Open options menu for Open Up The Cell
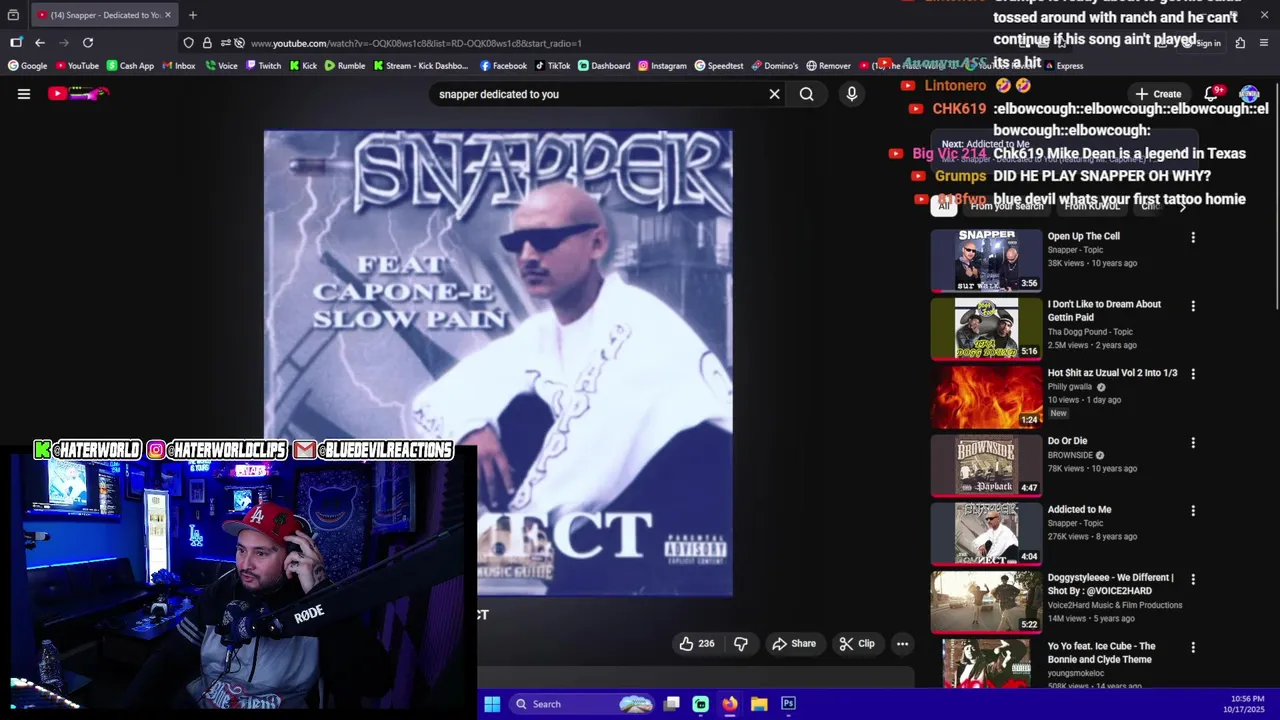The width and height of the screenshot is (1280, 720). click(1192, 238)
